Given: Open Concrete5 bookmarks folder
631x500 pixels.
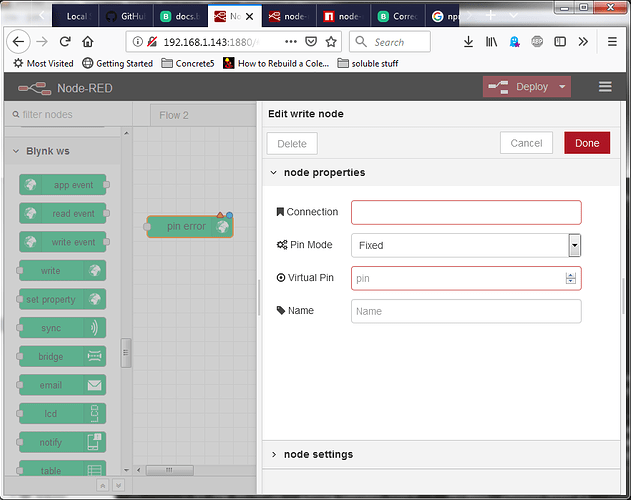Looking at the screenshot, I should point(188,63).
